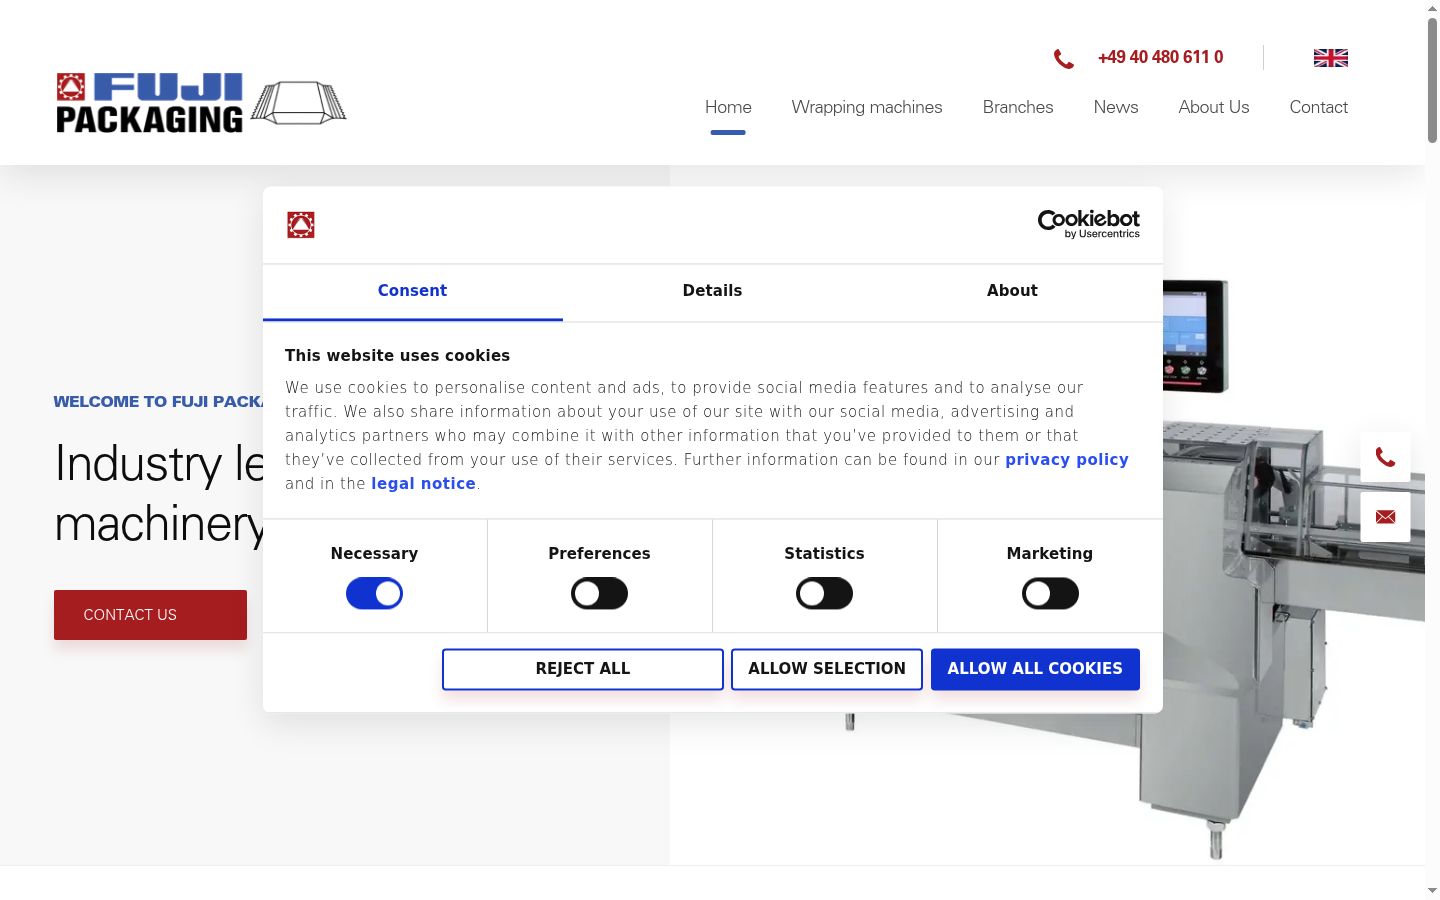Click the red Contact Us button
The height and width of the screenshot is (900, 1440).
[150, 615]
